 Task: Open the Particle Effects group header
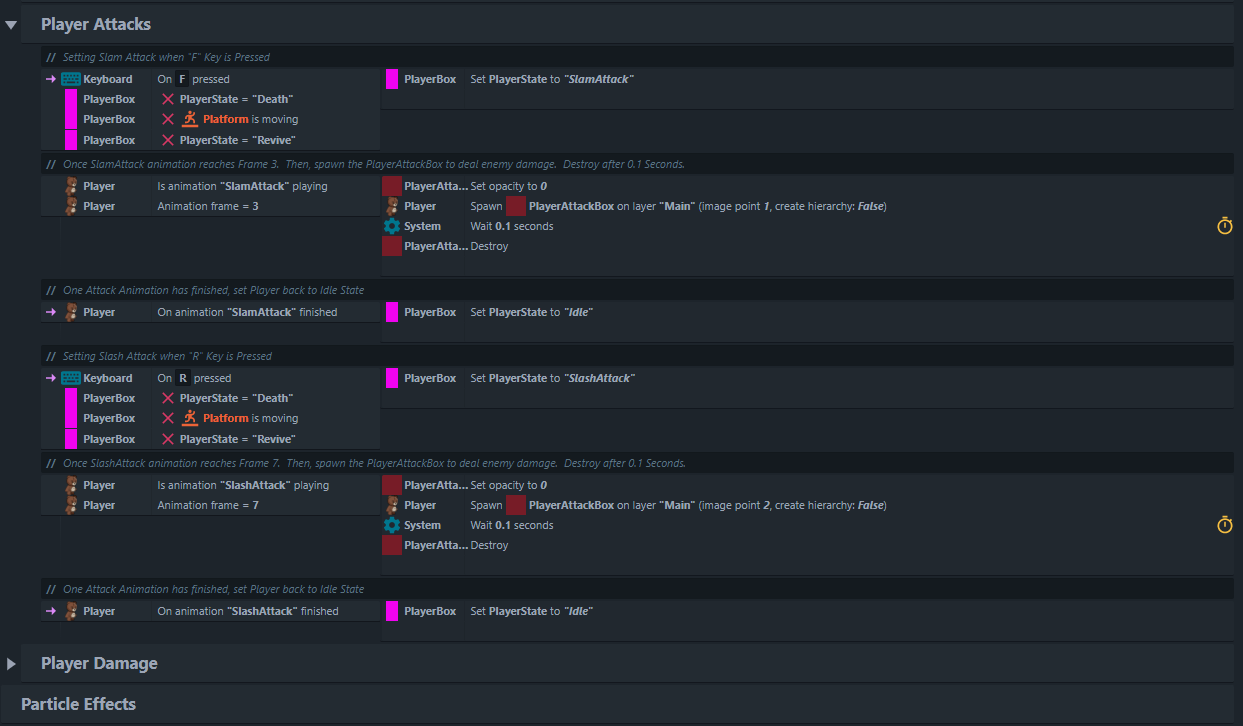tap(78, 704)
